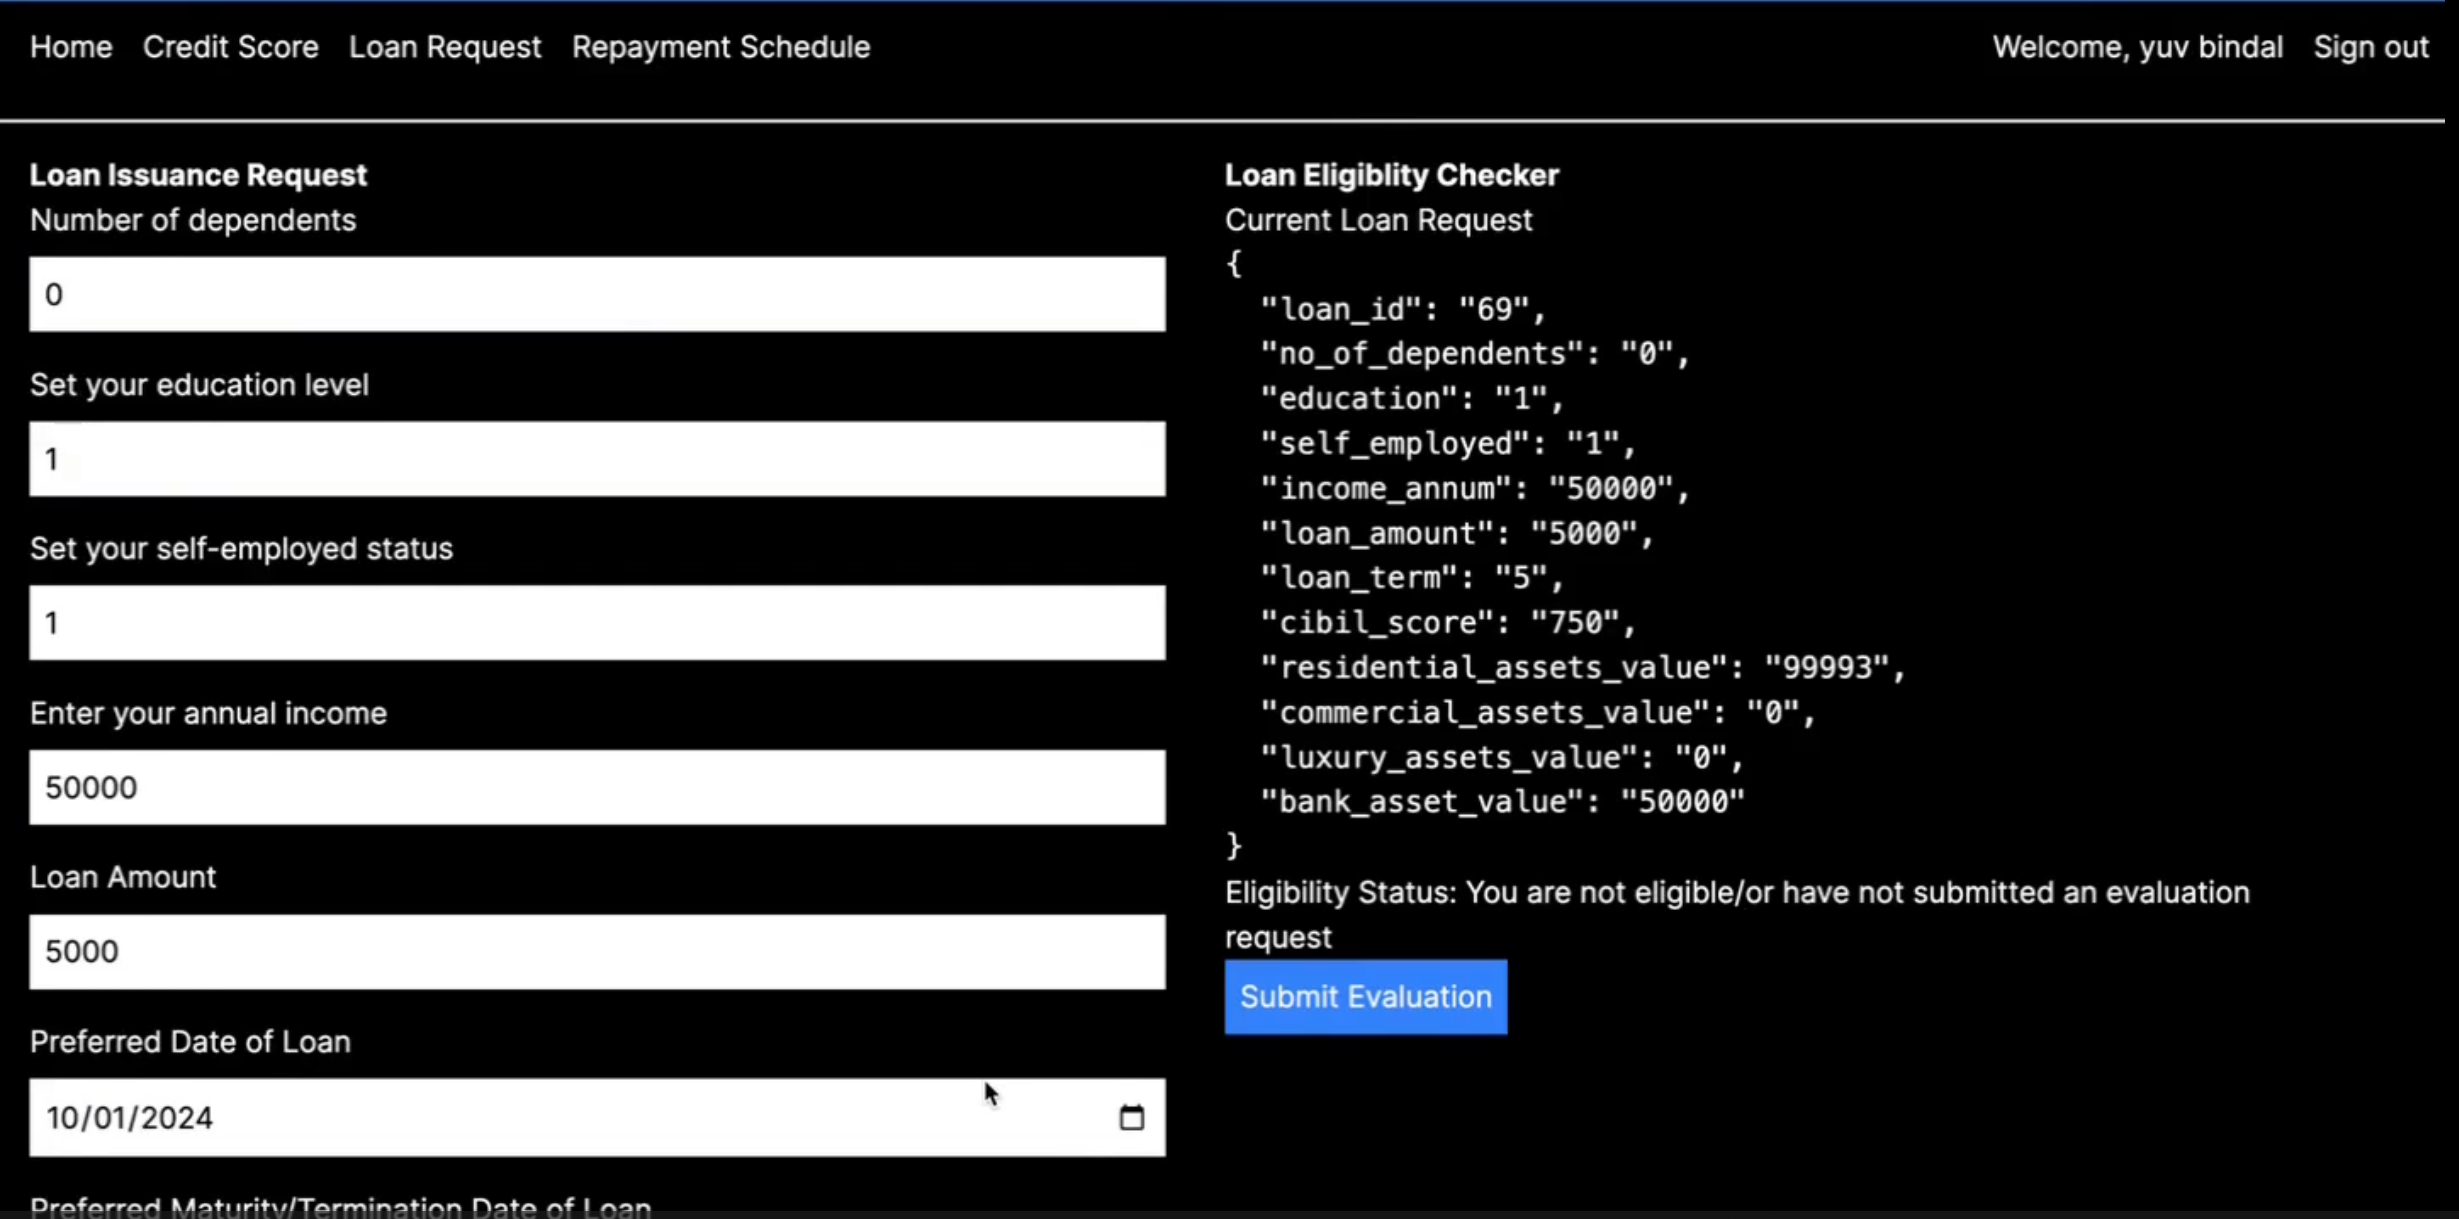Image resolution: width=2459 pixels, height=1219 pixels.
Task: Click the Welcome, yuv bindal text
Action: pos(2137,47)
